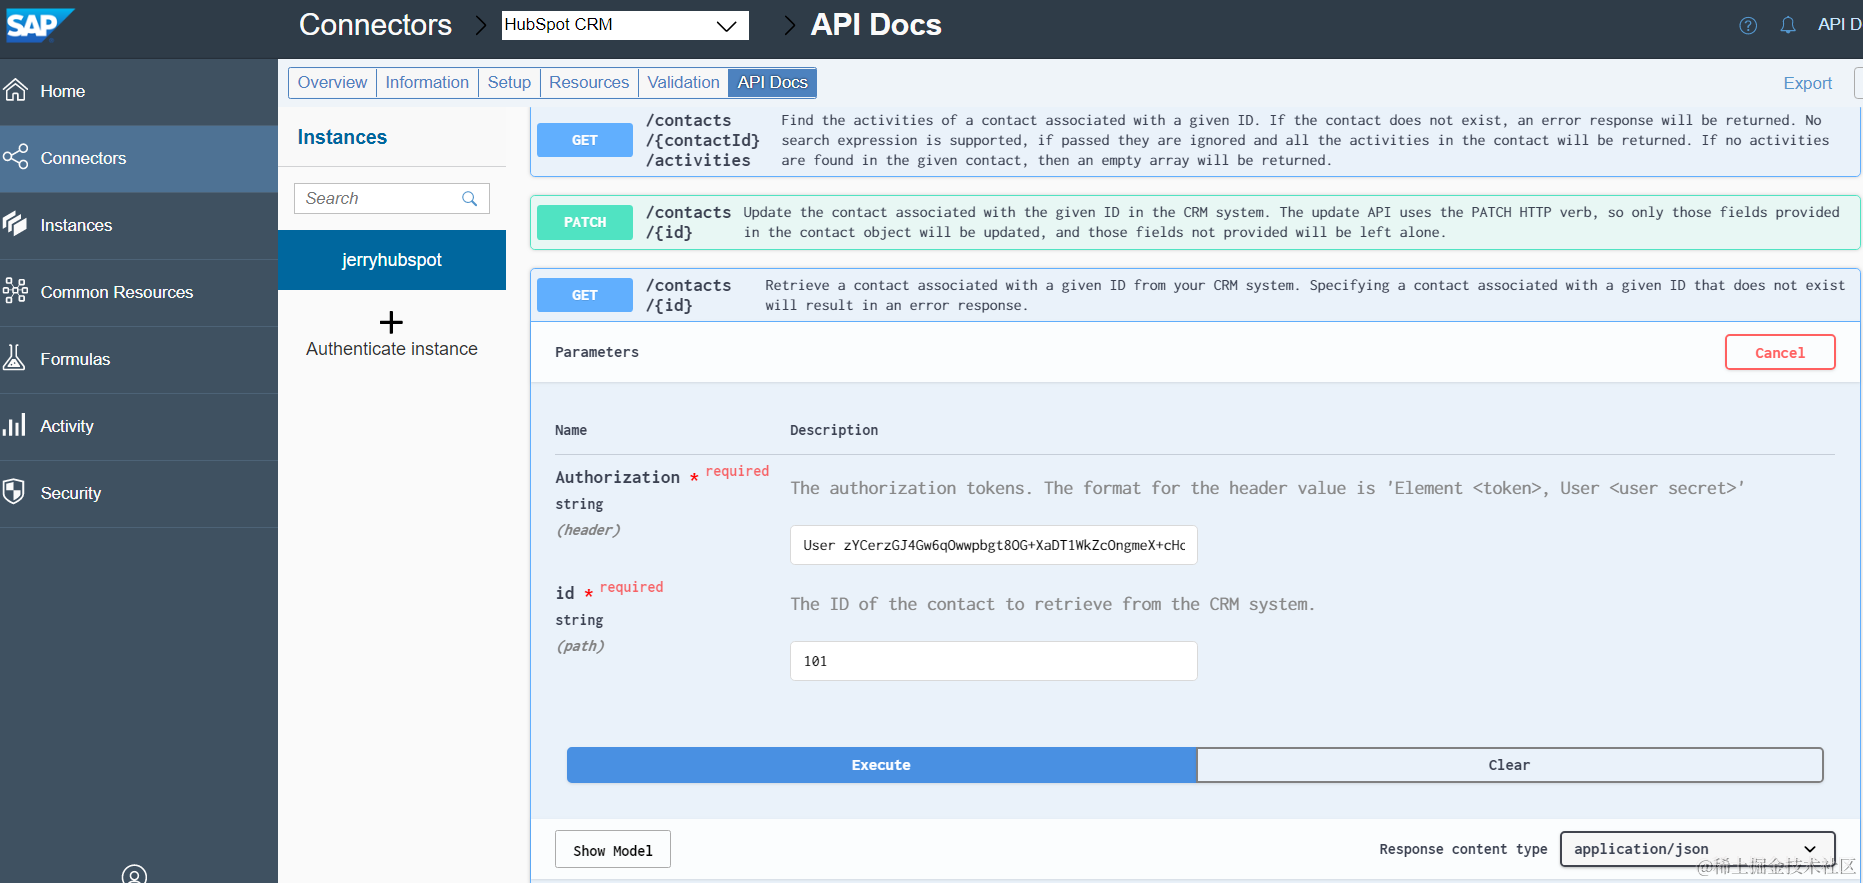This screenshot has width=1863, height=883.
Task: Click the Authenticate instance label
Action: (x=392, y=349)
